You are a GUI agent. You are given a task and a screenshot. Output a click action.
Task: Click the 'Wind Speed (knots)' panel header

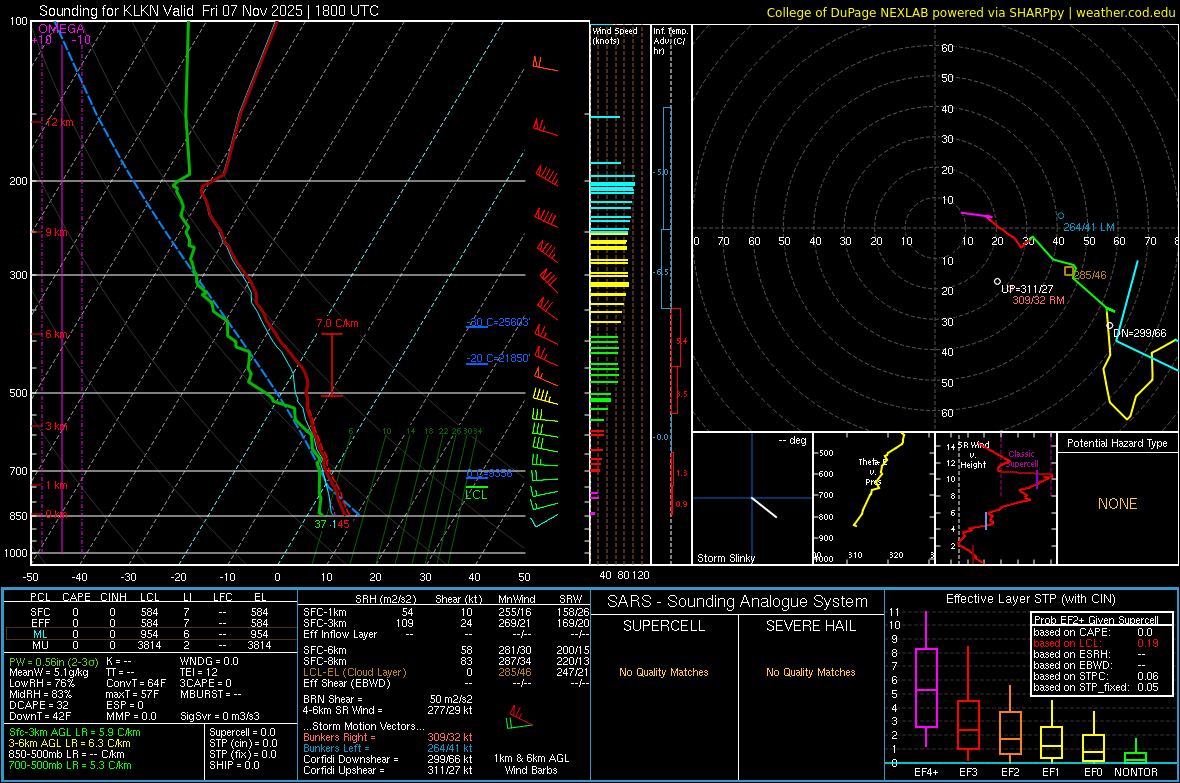tap(615, 35)
